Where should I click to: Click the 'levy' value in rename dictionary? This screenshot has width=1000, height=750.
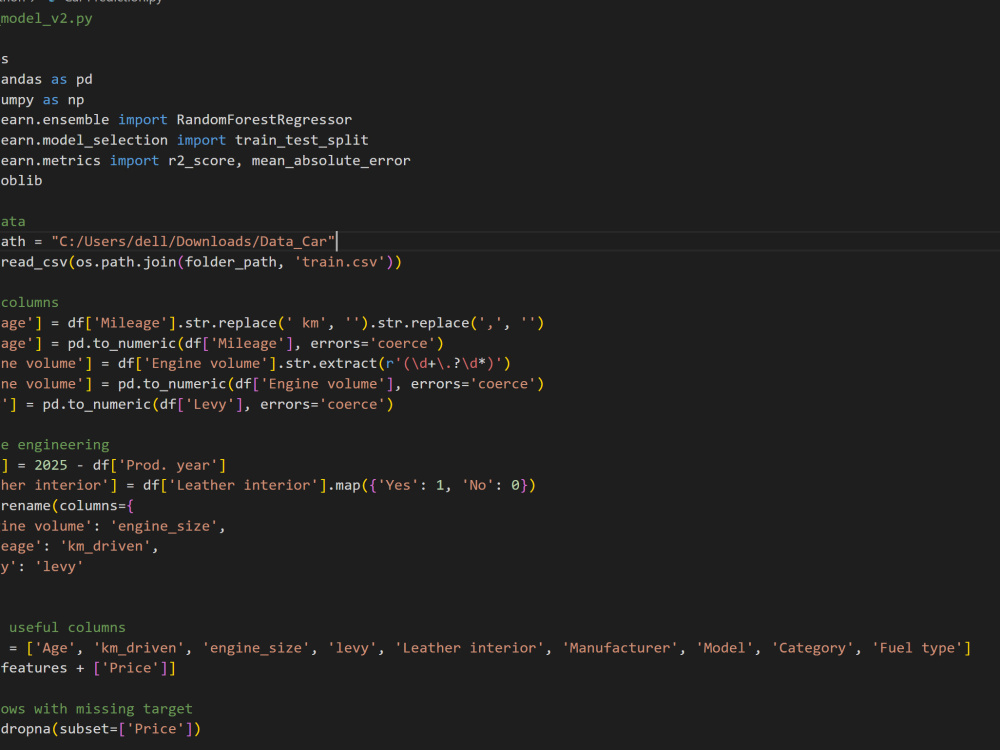click(x=59, y=567)
